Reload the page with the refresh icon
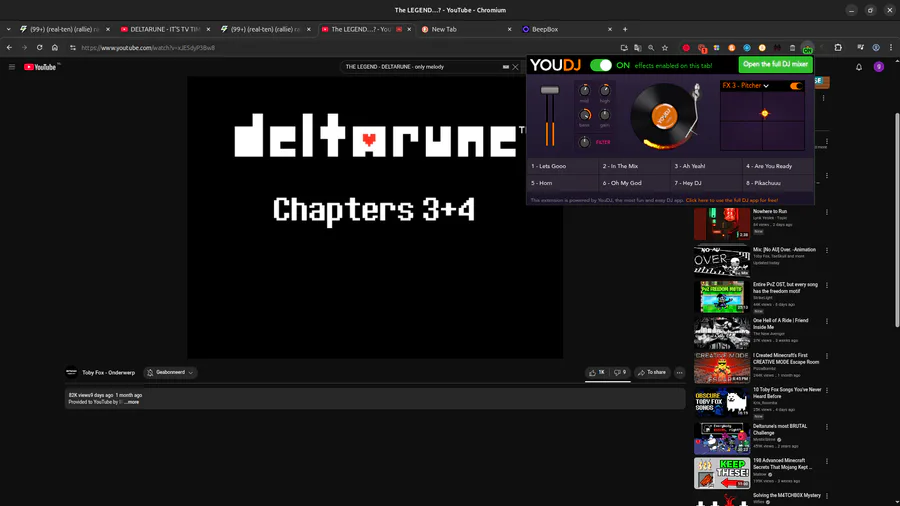The height and width of the screenshot is (506, 900). pyautogui.click(x=40, y=48)
